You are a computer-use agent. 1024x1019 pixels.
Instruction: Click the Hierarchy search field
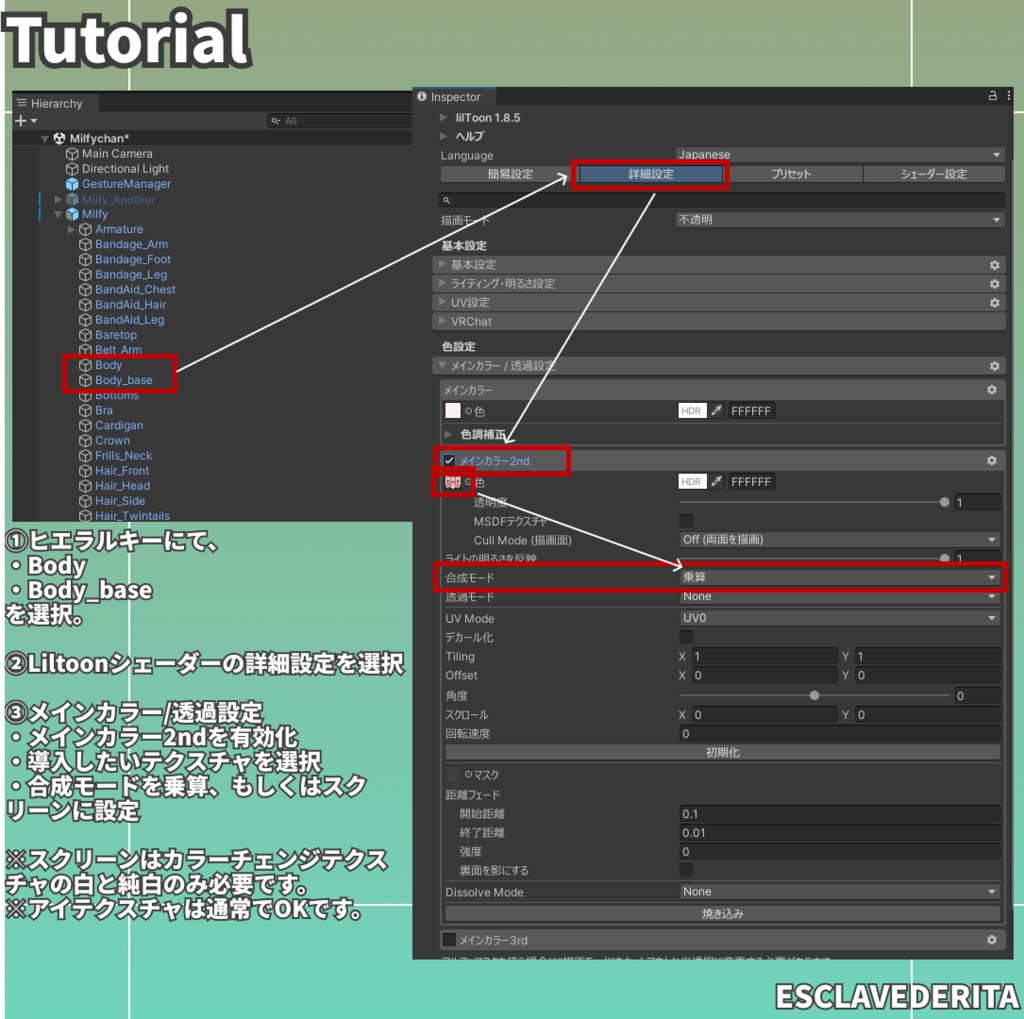click(340, 121)
